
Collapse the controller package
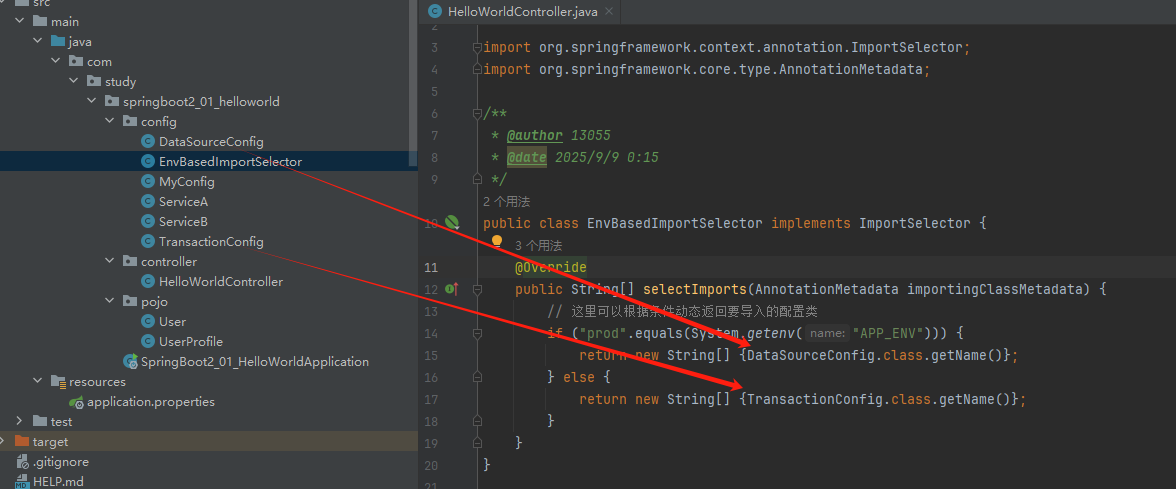point(110,261)
